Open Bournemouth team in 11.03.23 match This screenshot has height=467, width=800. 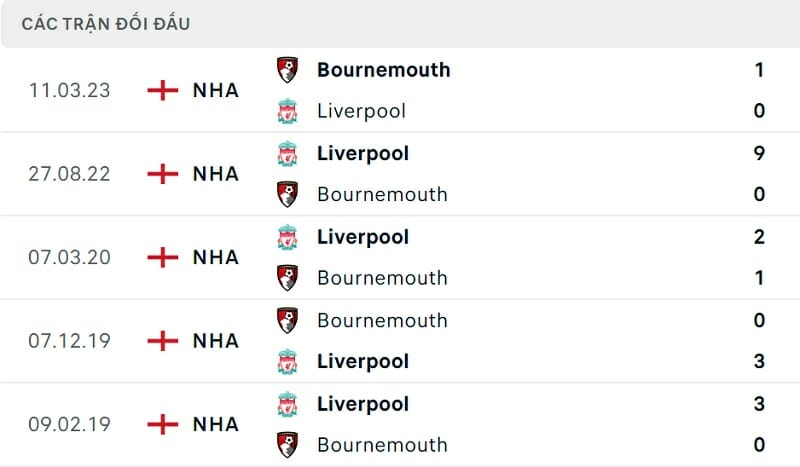[383, 70]
